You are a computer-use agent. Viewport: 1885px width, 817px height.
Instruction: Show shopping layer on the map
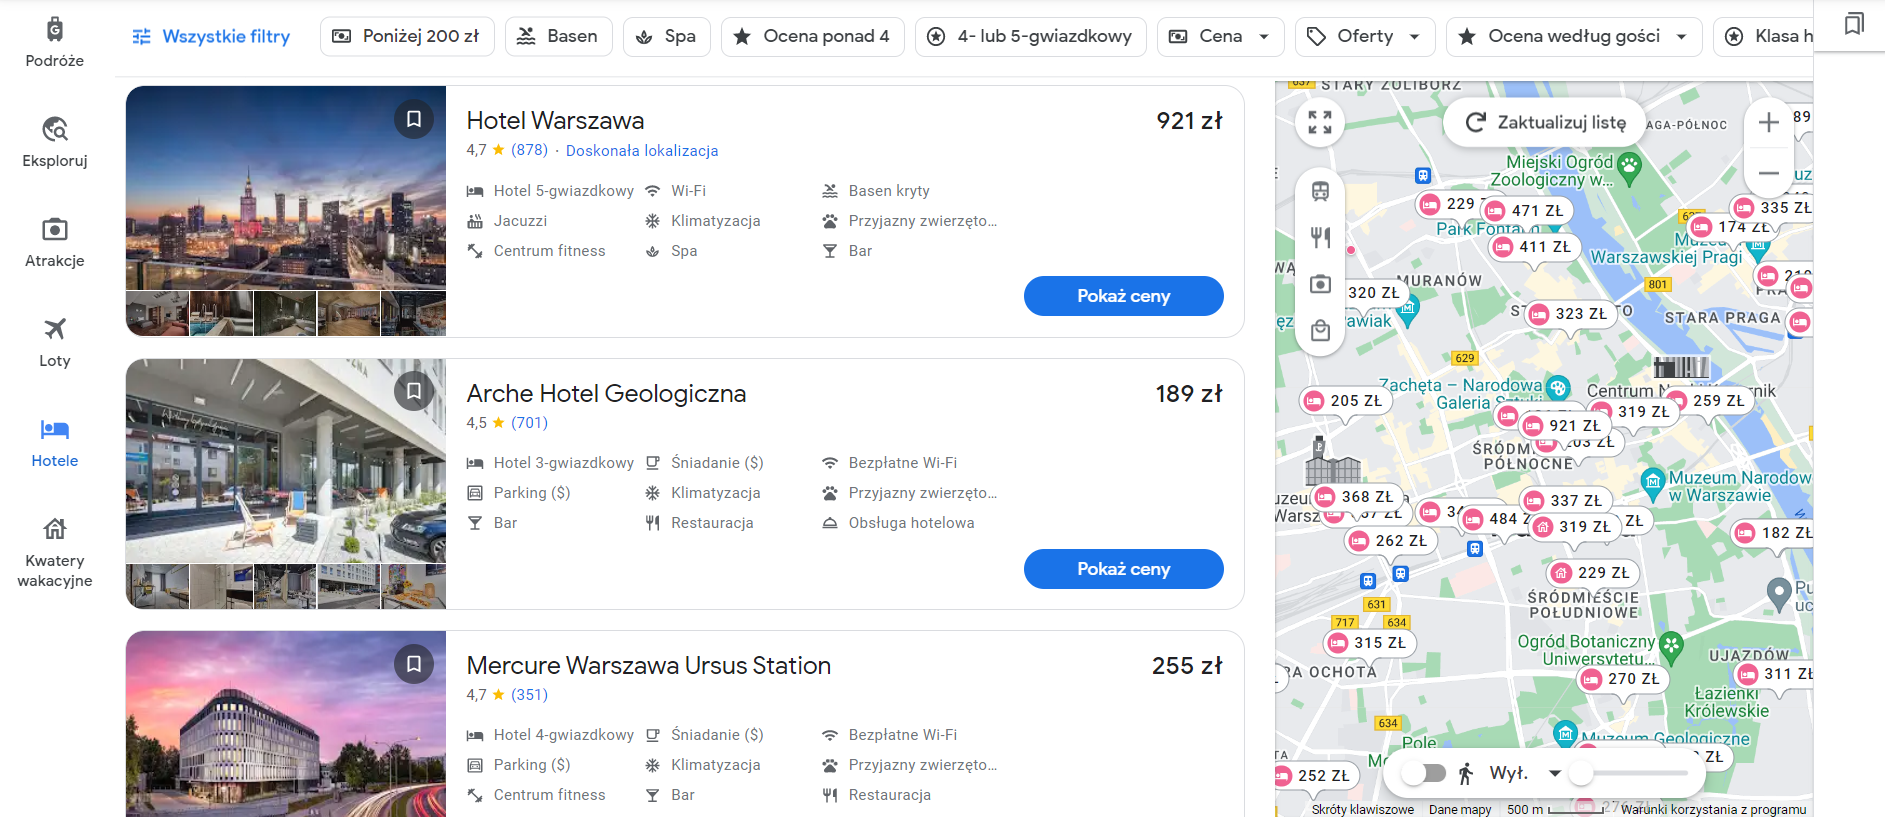click(1320, 331)
